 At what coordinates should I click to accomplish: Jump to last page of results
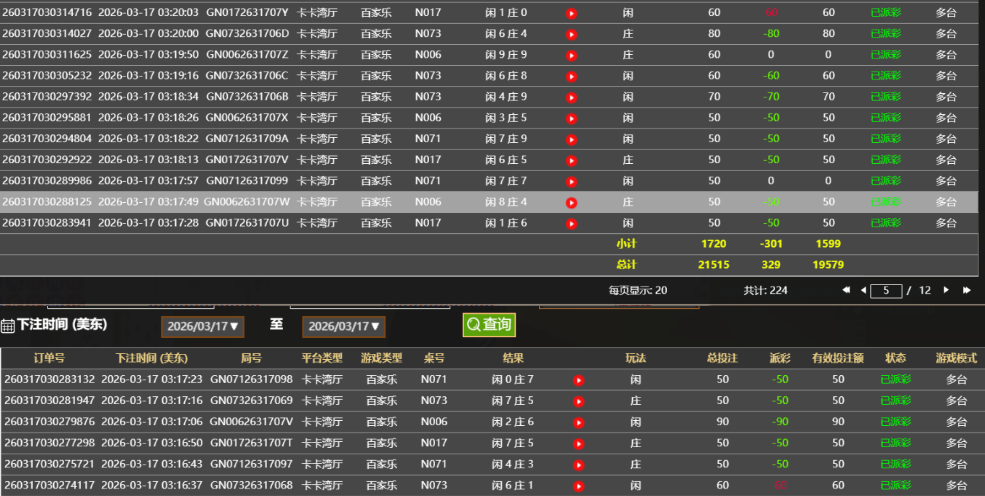click(x=966, y=290)
